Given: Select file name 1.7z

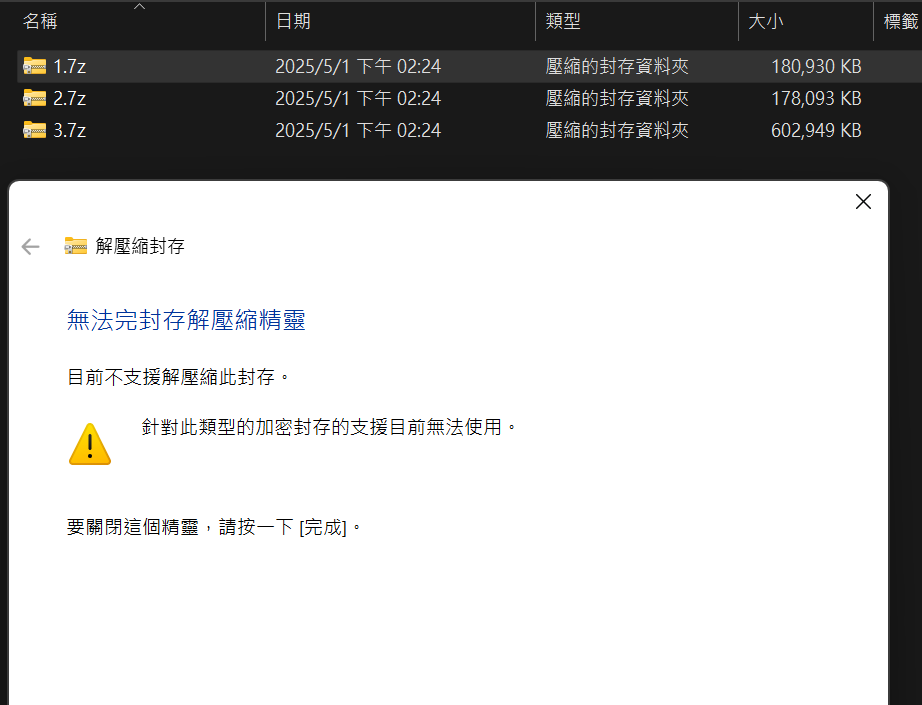Looking at the screenshot, I should point(69,66).
